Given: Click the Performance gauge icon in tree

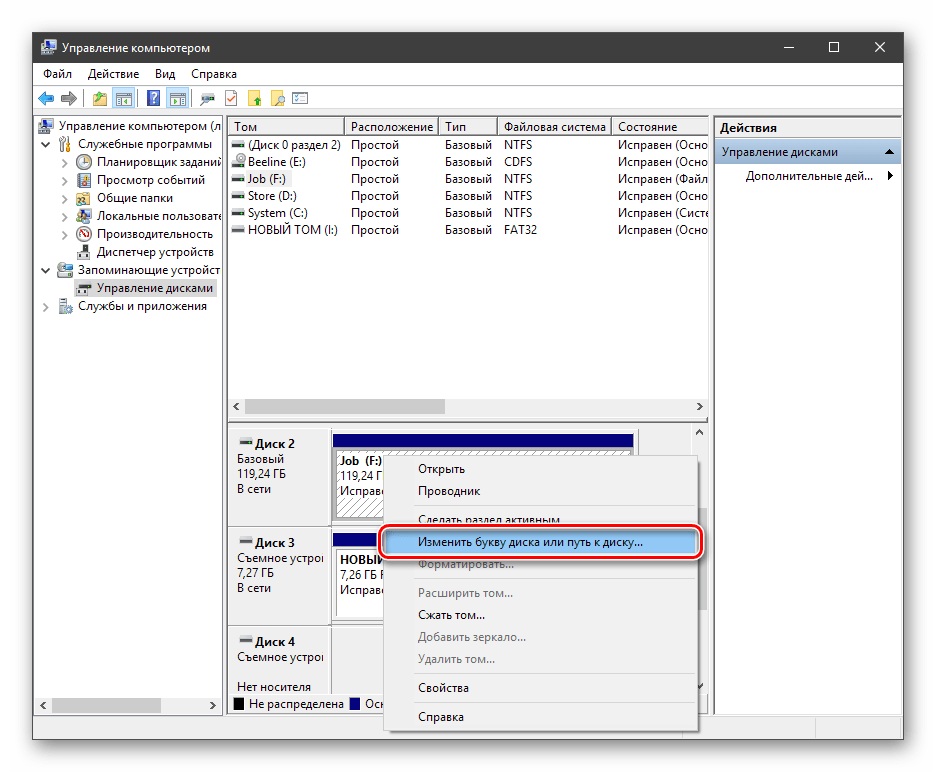Looking at the screenshot, I should tap(85, 234).
